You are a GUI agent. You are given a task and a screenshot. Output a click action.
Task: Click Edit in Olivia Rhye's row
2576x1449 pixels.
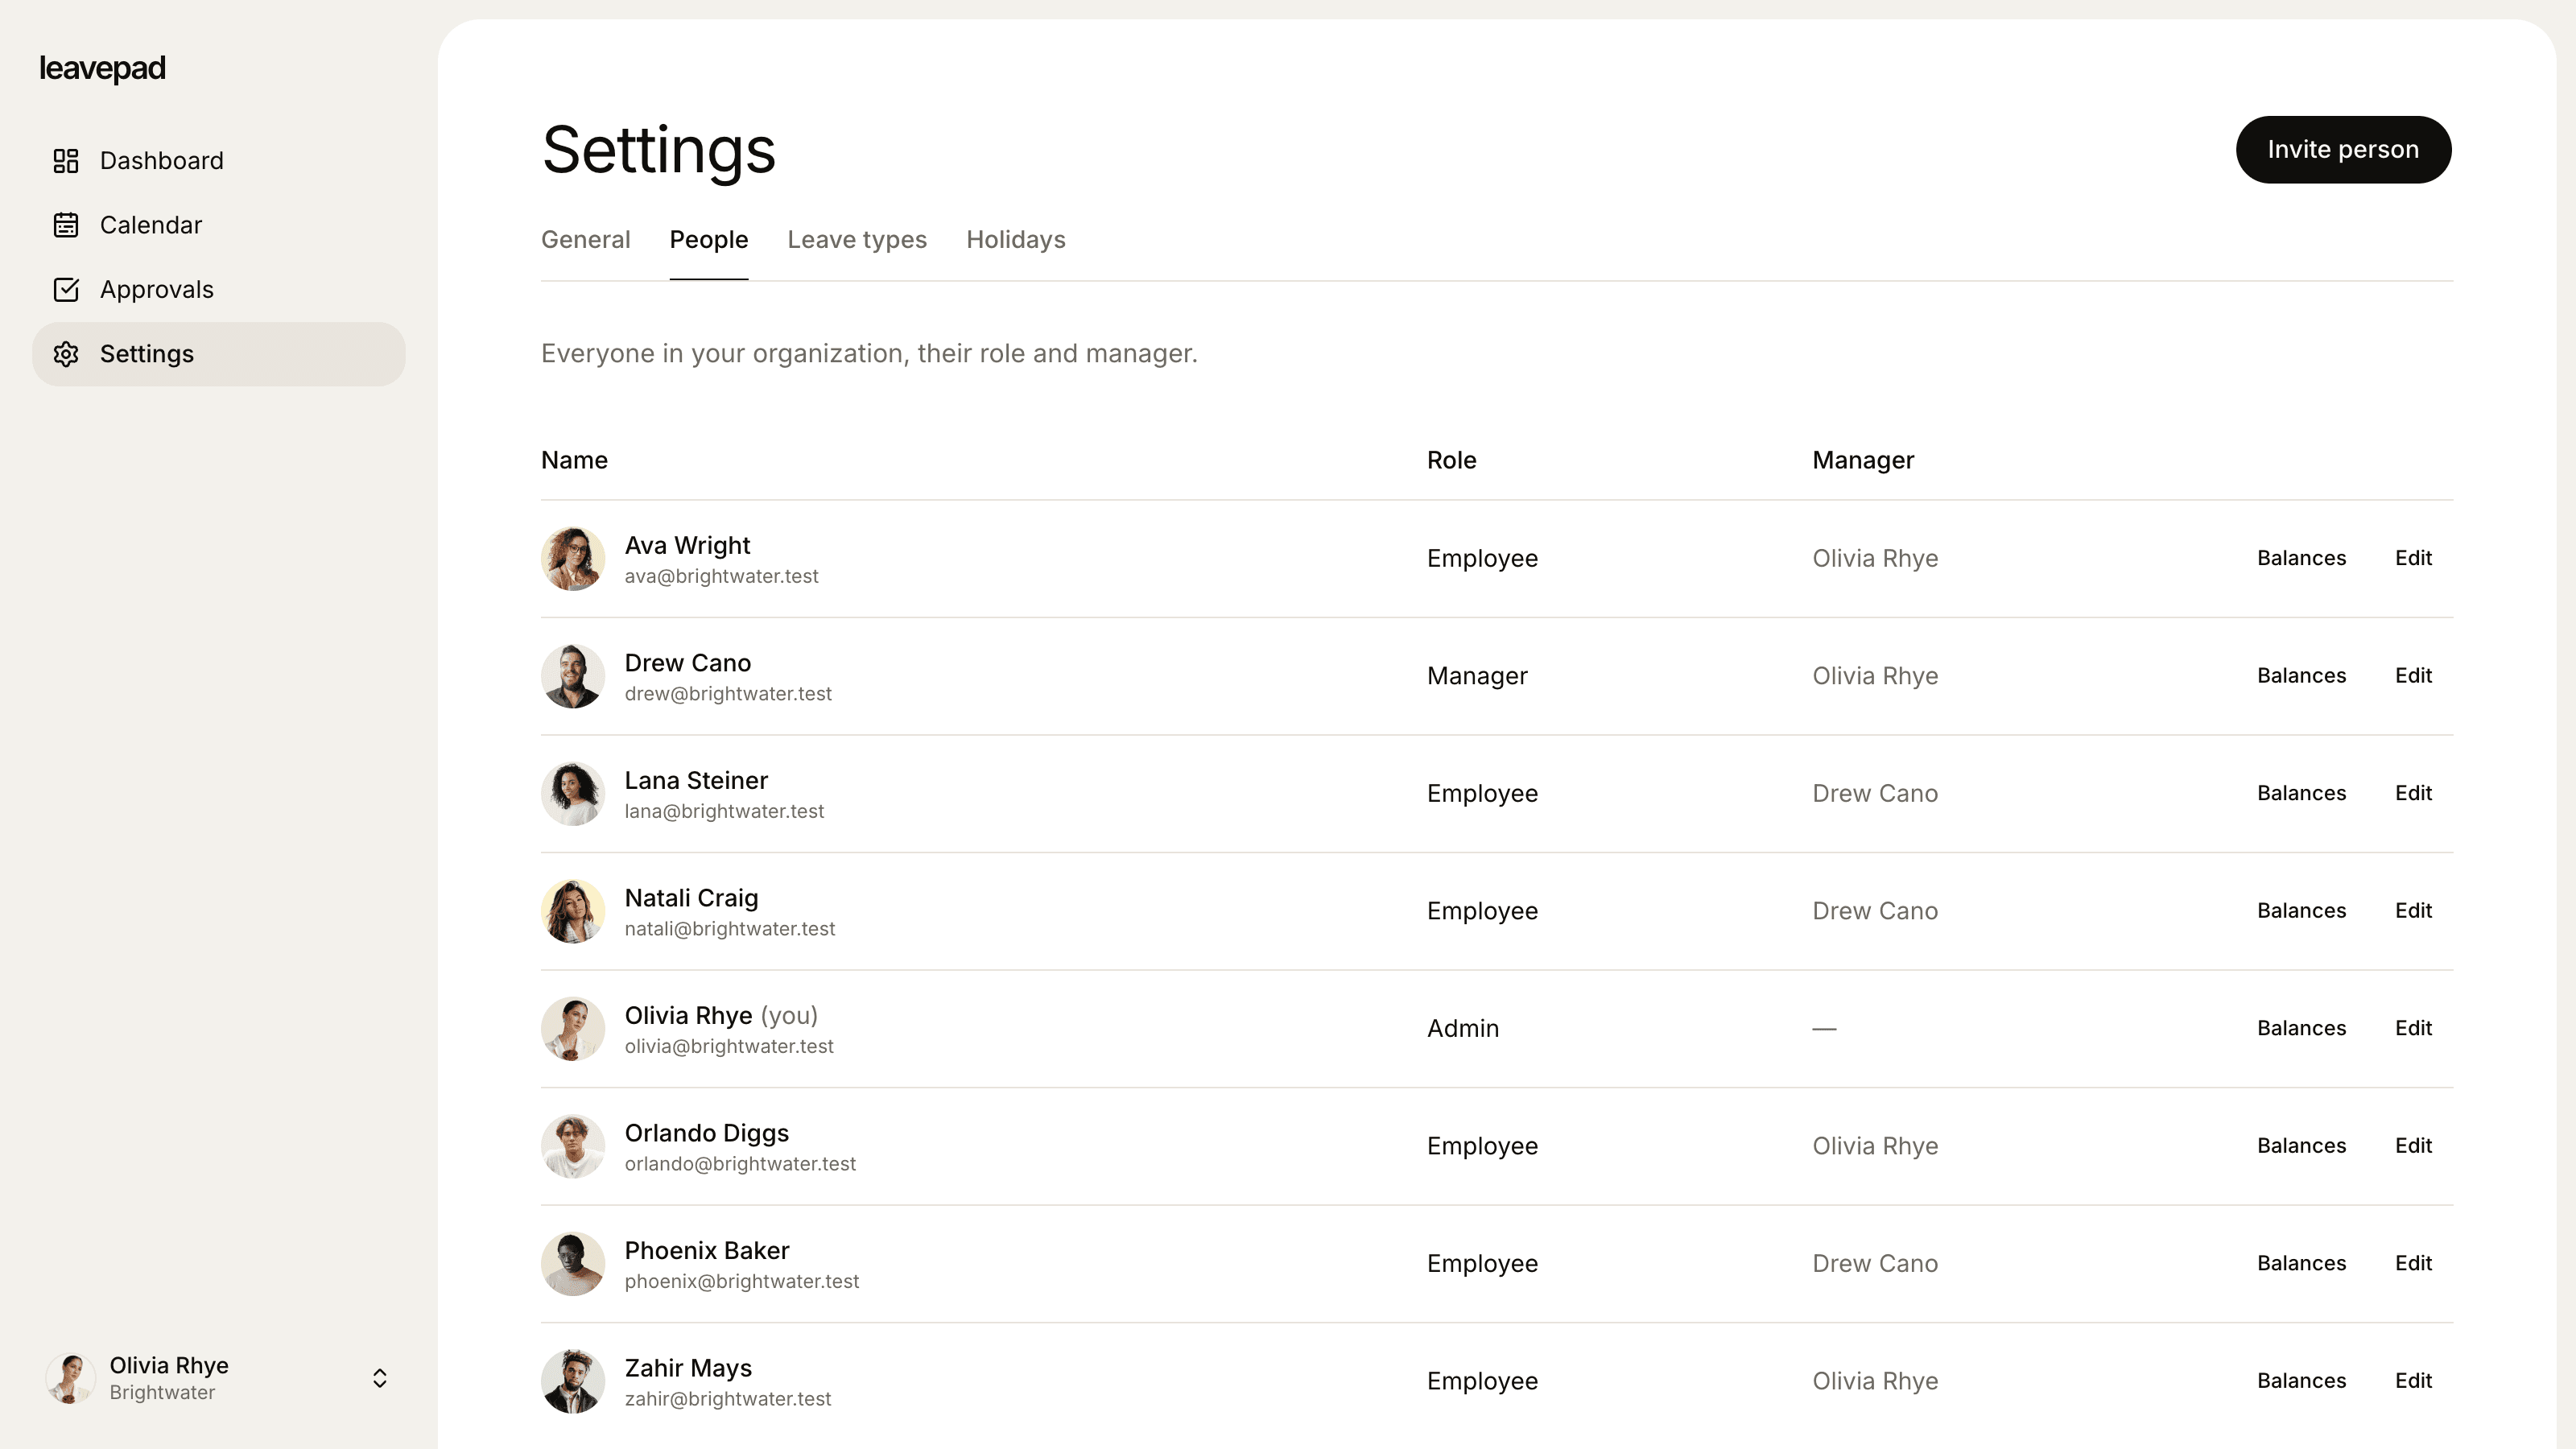pos(2413,1028)
